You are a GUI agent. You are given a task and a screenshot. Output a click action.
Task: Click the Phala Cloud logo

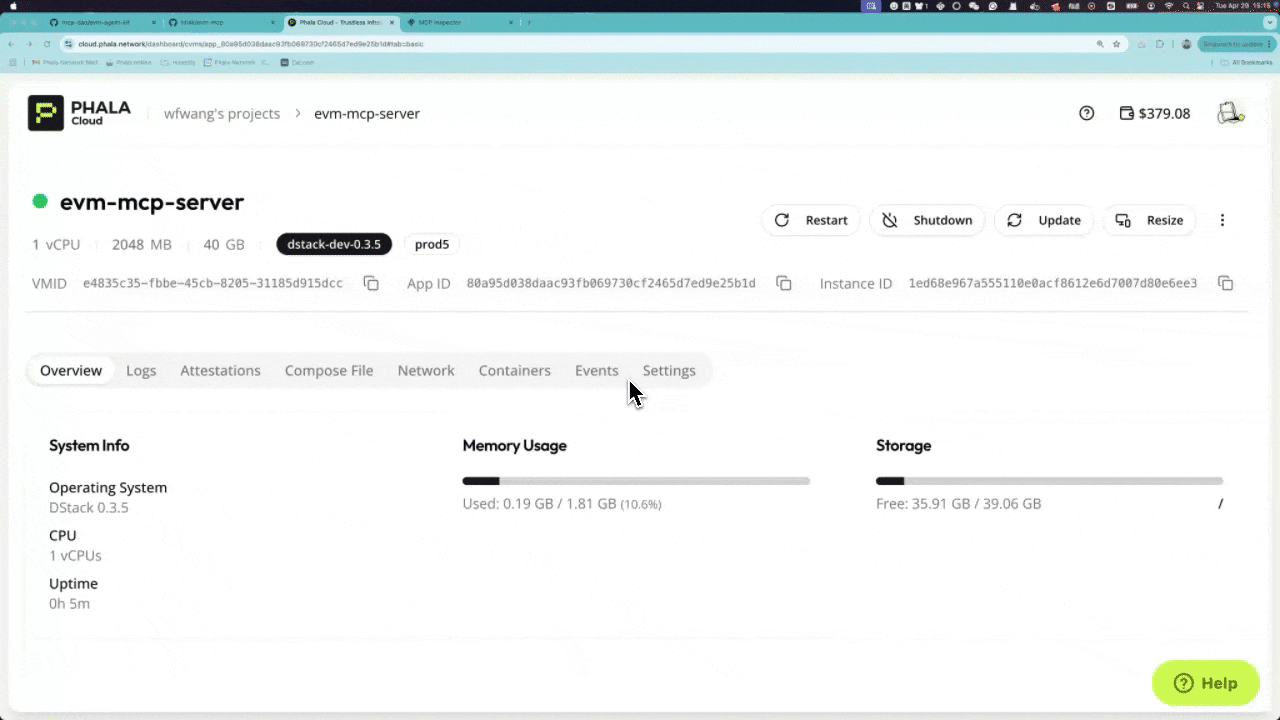pos(80,113)
